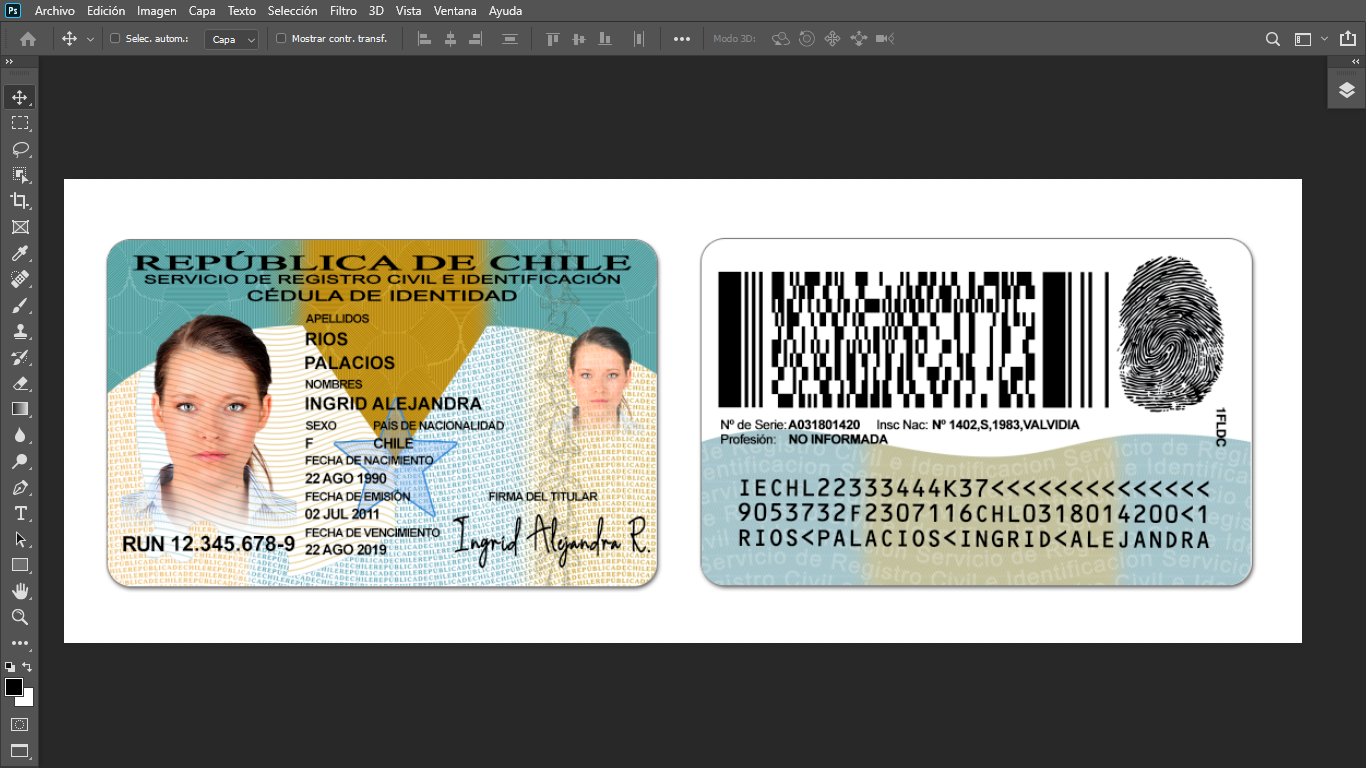The width and height of the screenshot is (1366, 768).
Task: Enable the Selec. autom. checkbox
Action: [x=115, y=39]
